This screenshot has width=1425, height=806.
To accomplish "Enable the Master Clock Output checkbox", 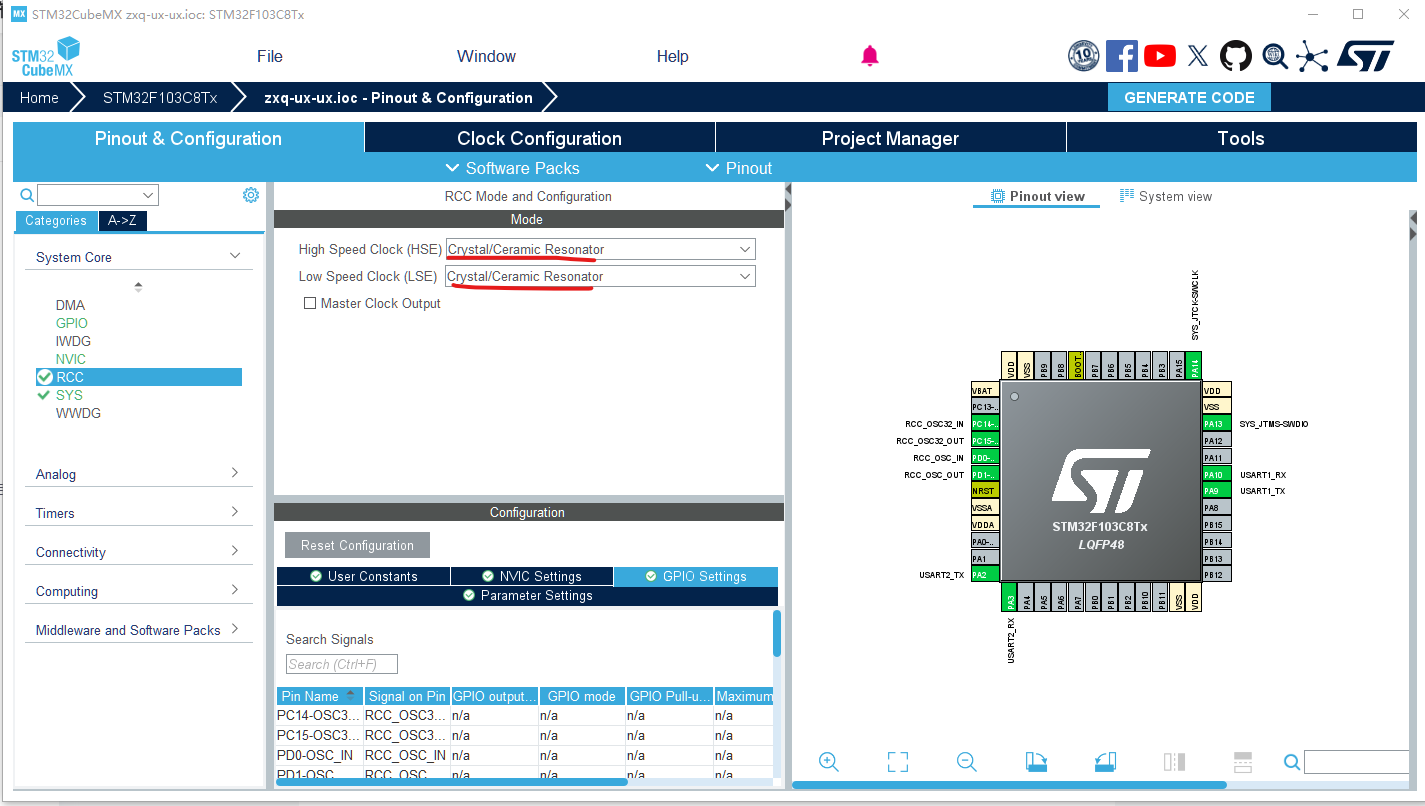I will click(310, 303).
